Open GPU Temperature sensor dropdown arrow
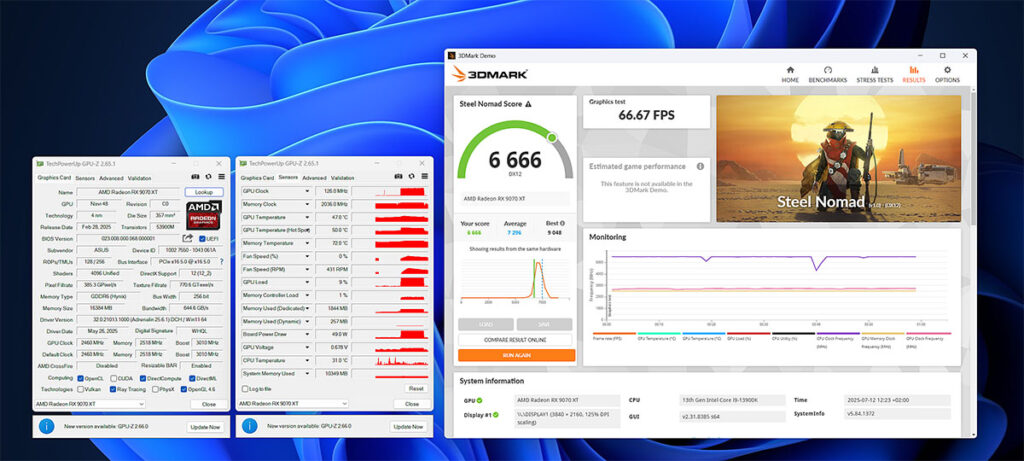The height and width of the screenshot is (461, 1024). [308, 217]
